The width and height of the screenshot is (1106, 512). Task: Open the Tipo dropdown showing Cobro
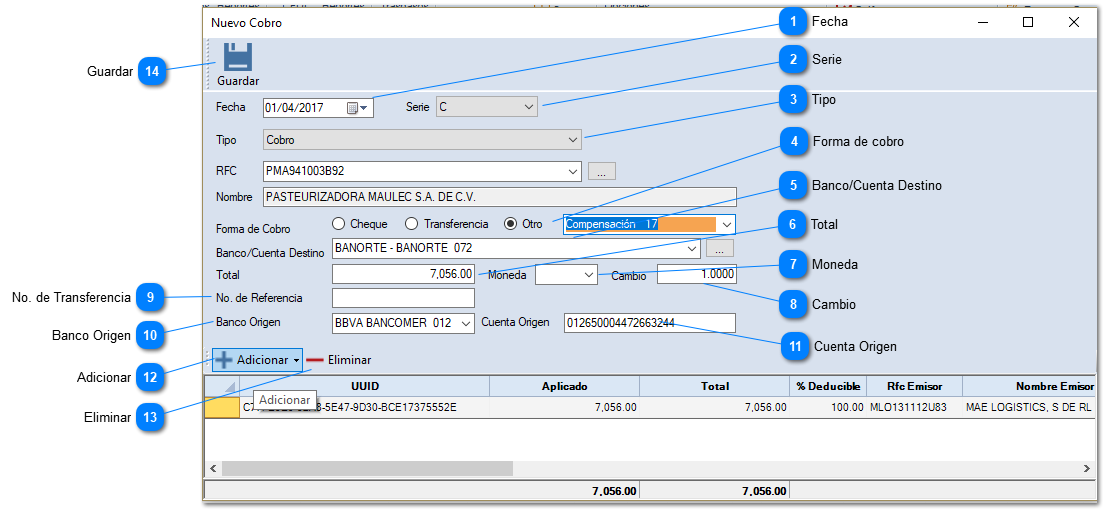coord(573,140)
